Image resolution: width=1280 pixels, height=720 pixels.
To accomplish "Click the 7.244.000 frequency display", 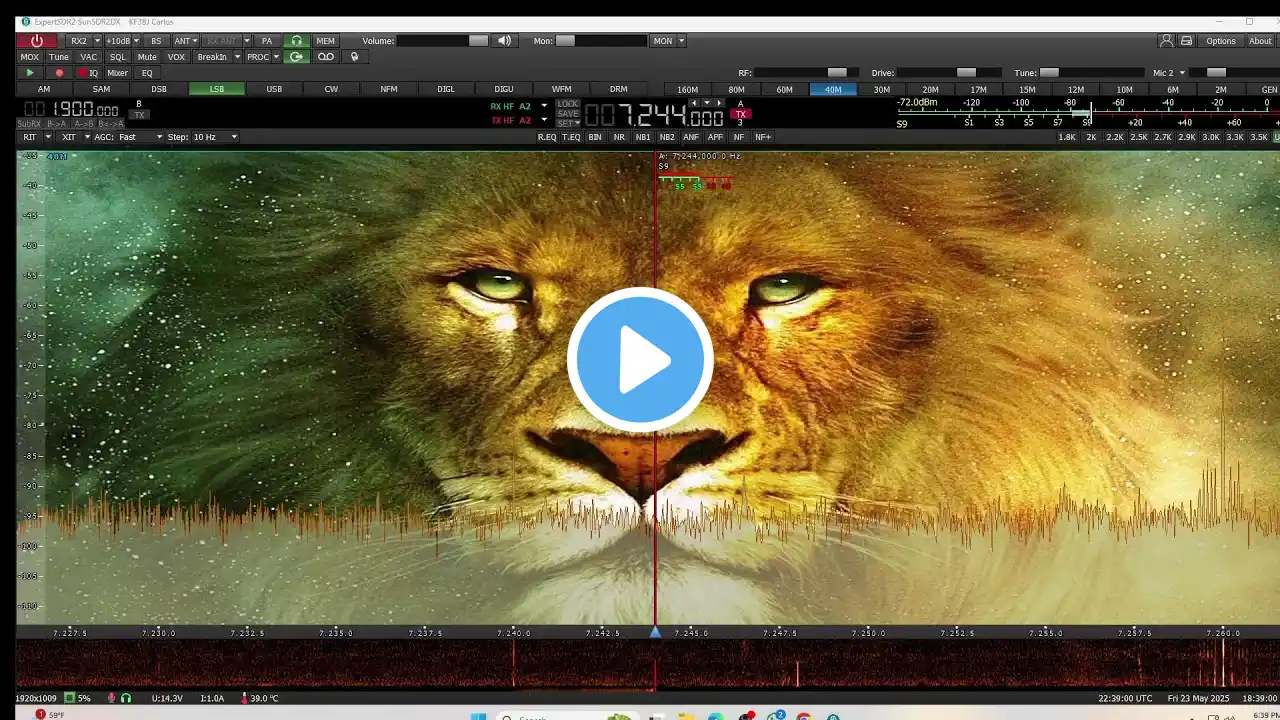I will (x=654, y=115).
